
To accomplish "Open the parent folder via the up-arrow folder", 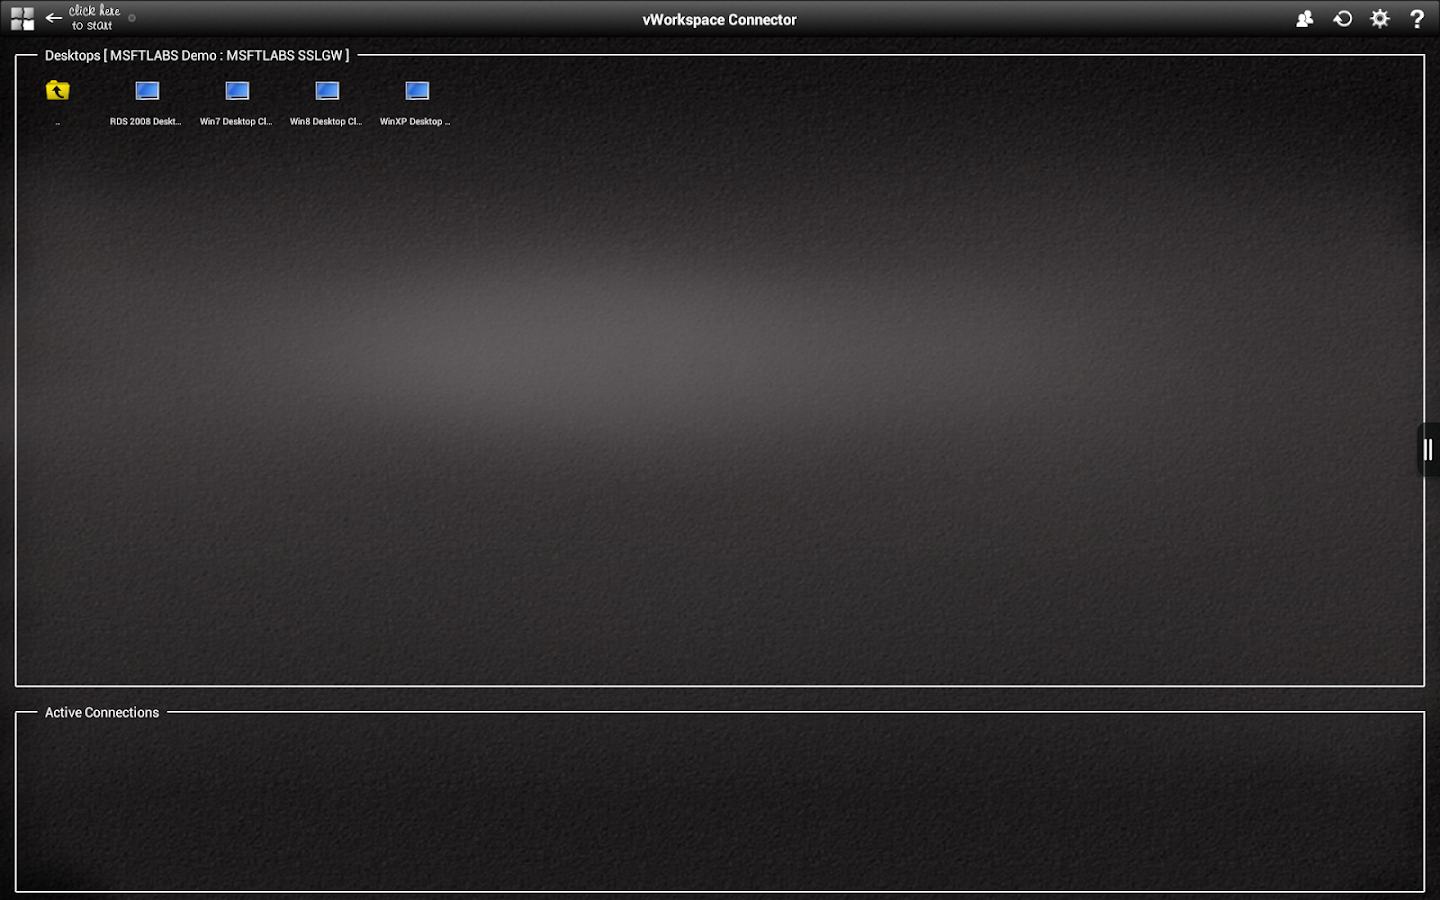I will click(x=57, y=90).
